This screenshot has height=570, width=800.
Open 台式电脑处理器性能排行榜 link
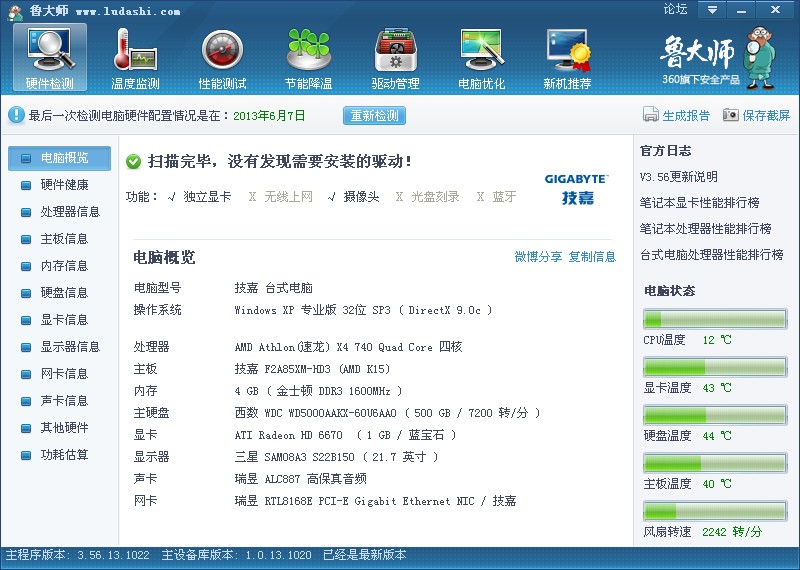[712, 255]
